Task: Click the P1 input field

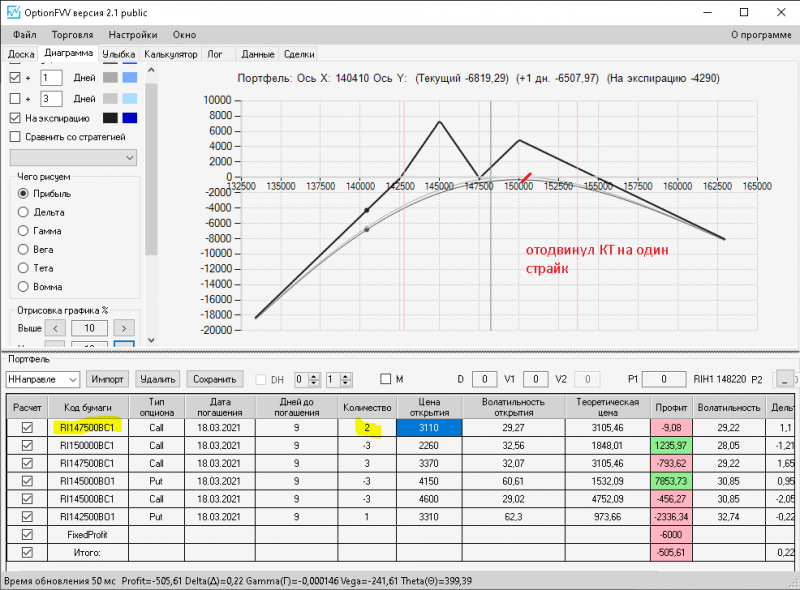Action: [664, 379]
